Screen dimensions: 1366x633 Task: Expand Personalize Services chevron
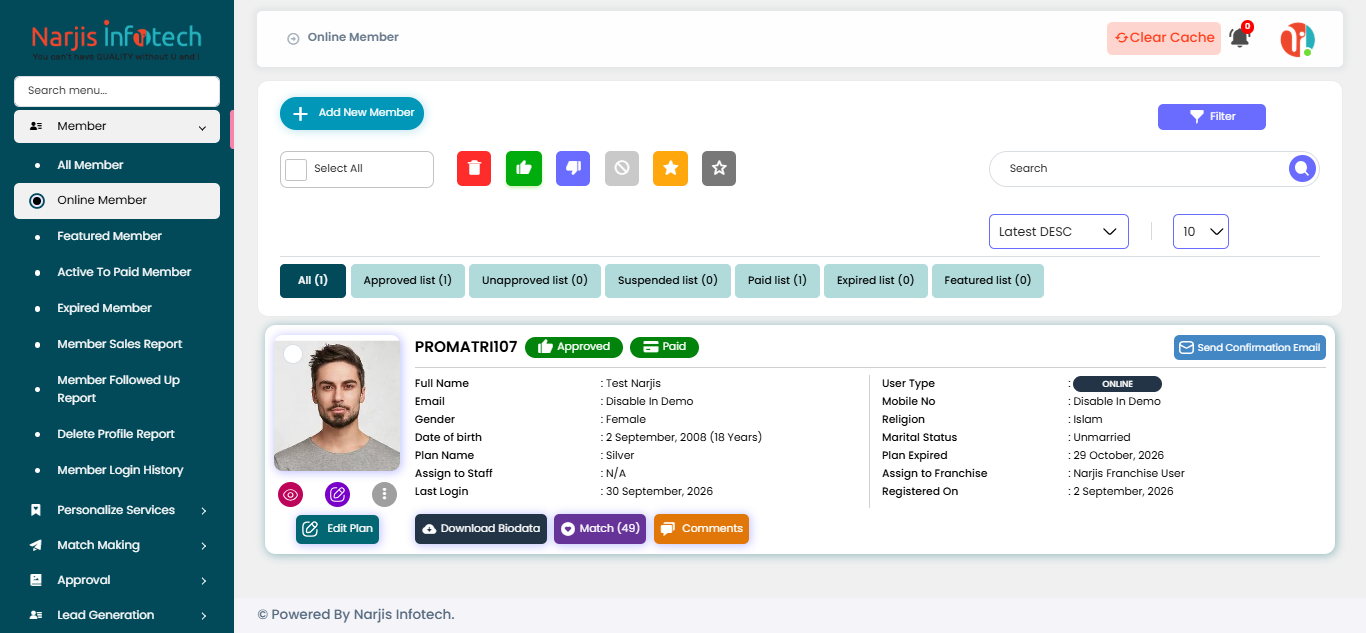click(204, 511)
